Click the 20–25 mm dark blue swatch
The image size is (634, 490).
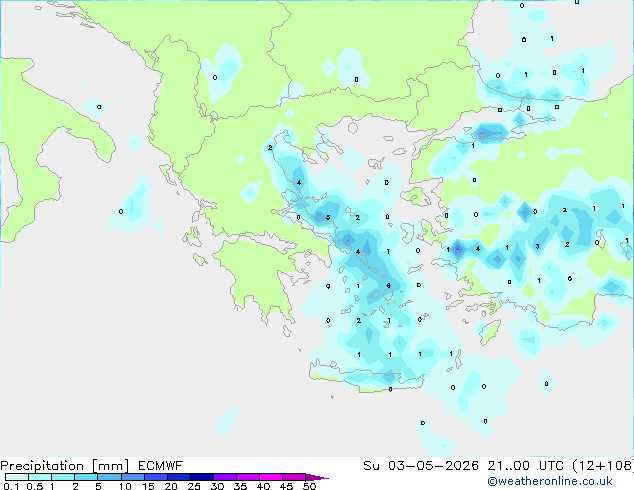point(179,477)
